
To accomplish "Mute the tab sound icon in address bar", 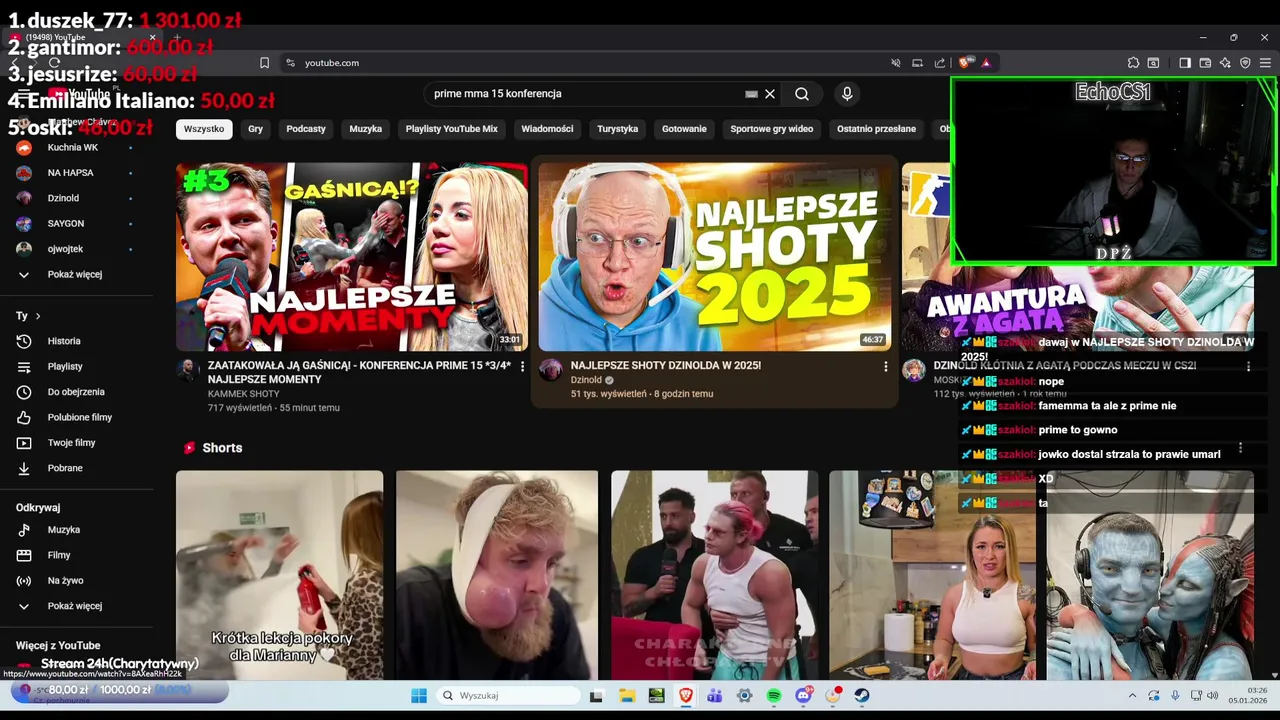I will 896,63.
